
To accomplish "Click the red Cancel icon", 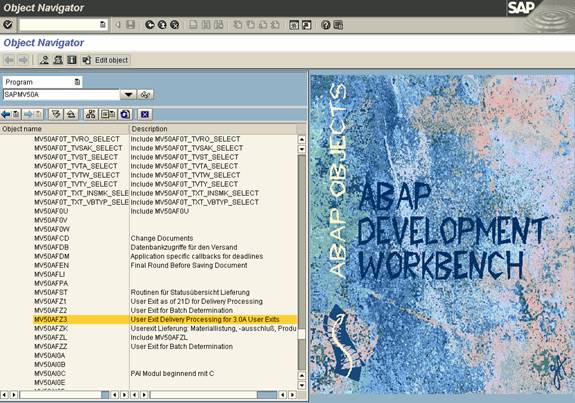I will [x=175, y=25].
